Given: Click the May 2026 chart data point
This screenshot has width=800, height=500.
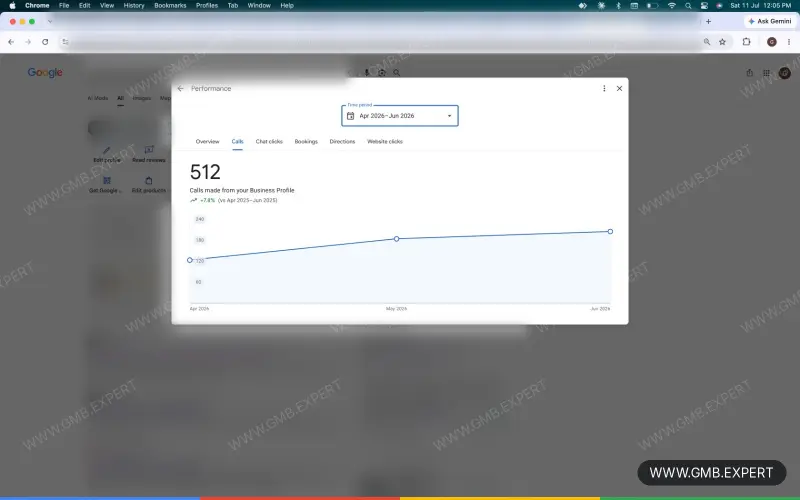Looking at the screenshot, I should (396, 239).
